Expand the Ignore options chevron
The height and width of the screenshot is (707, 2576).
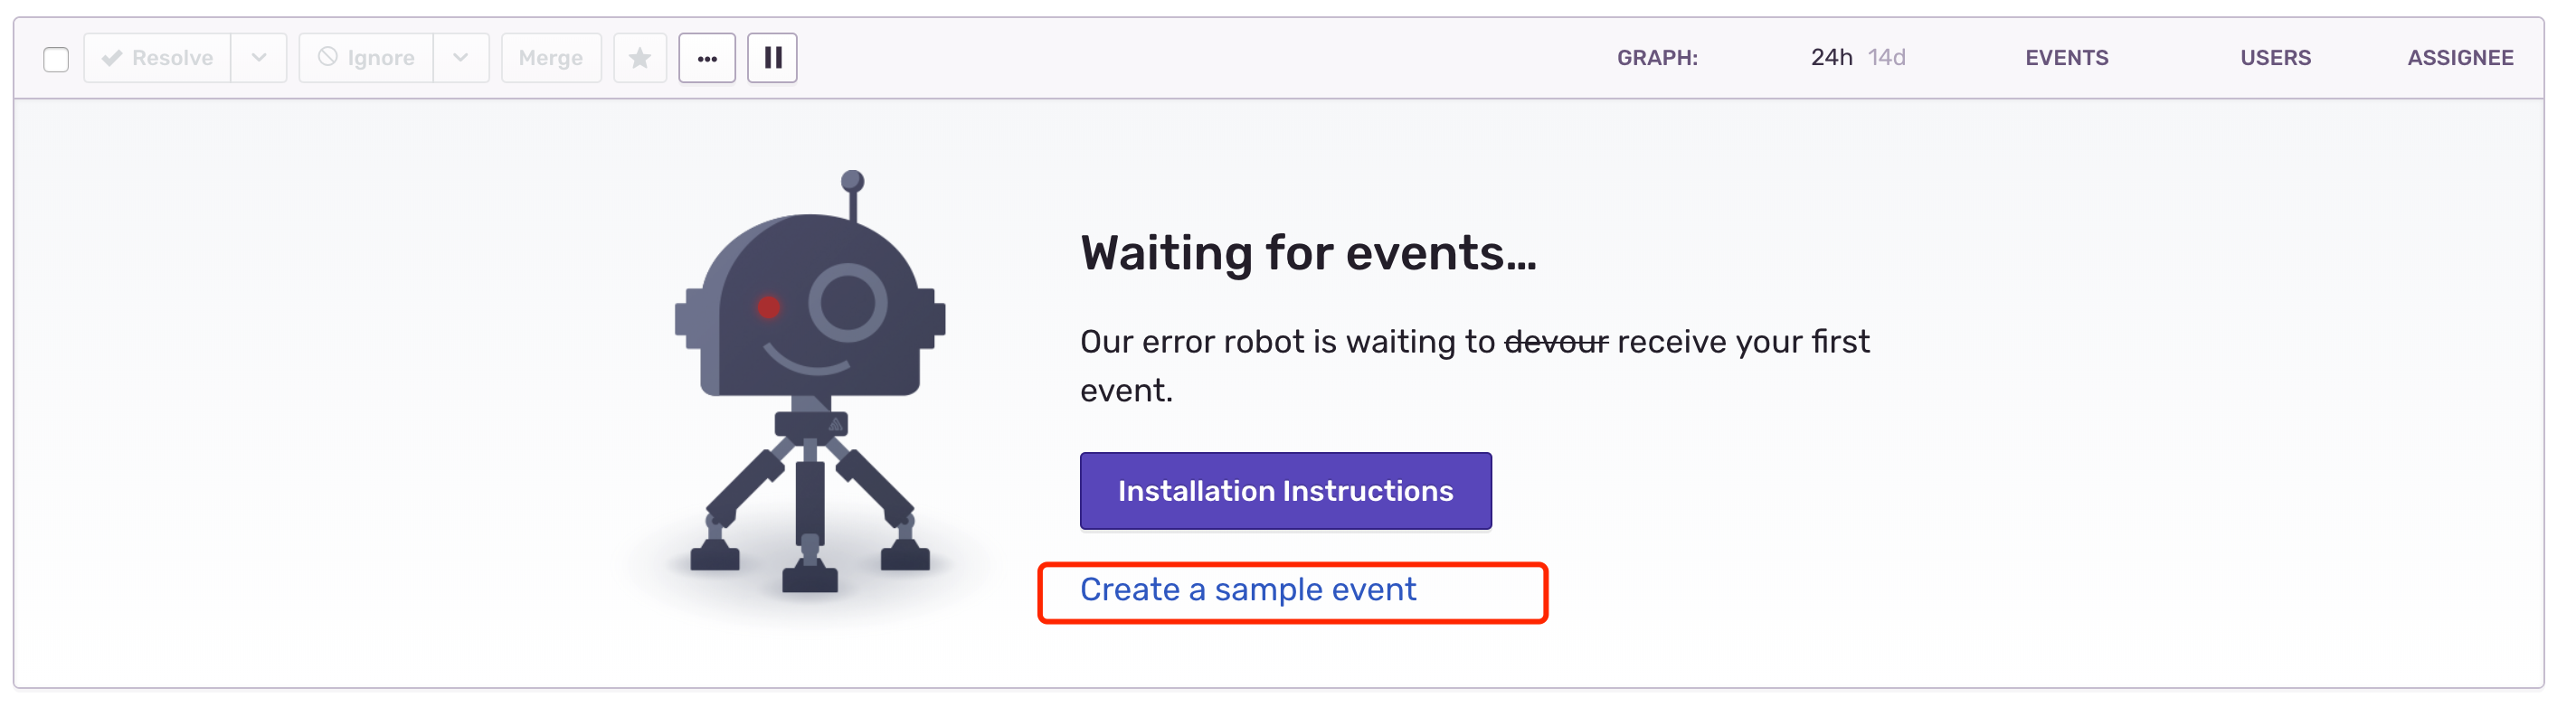coord(461,57)
